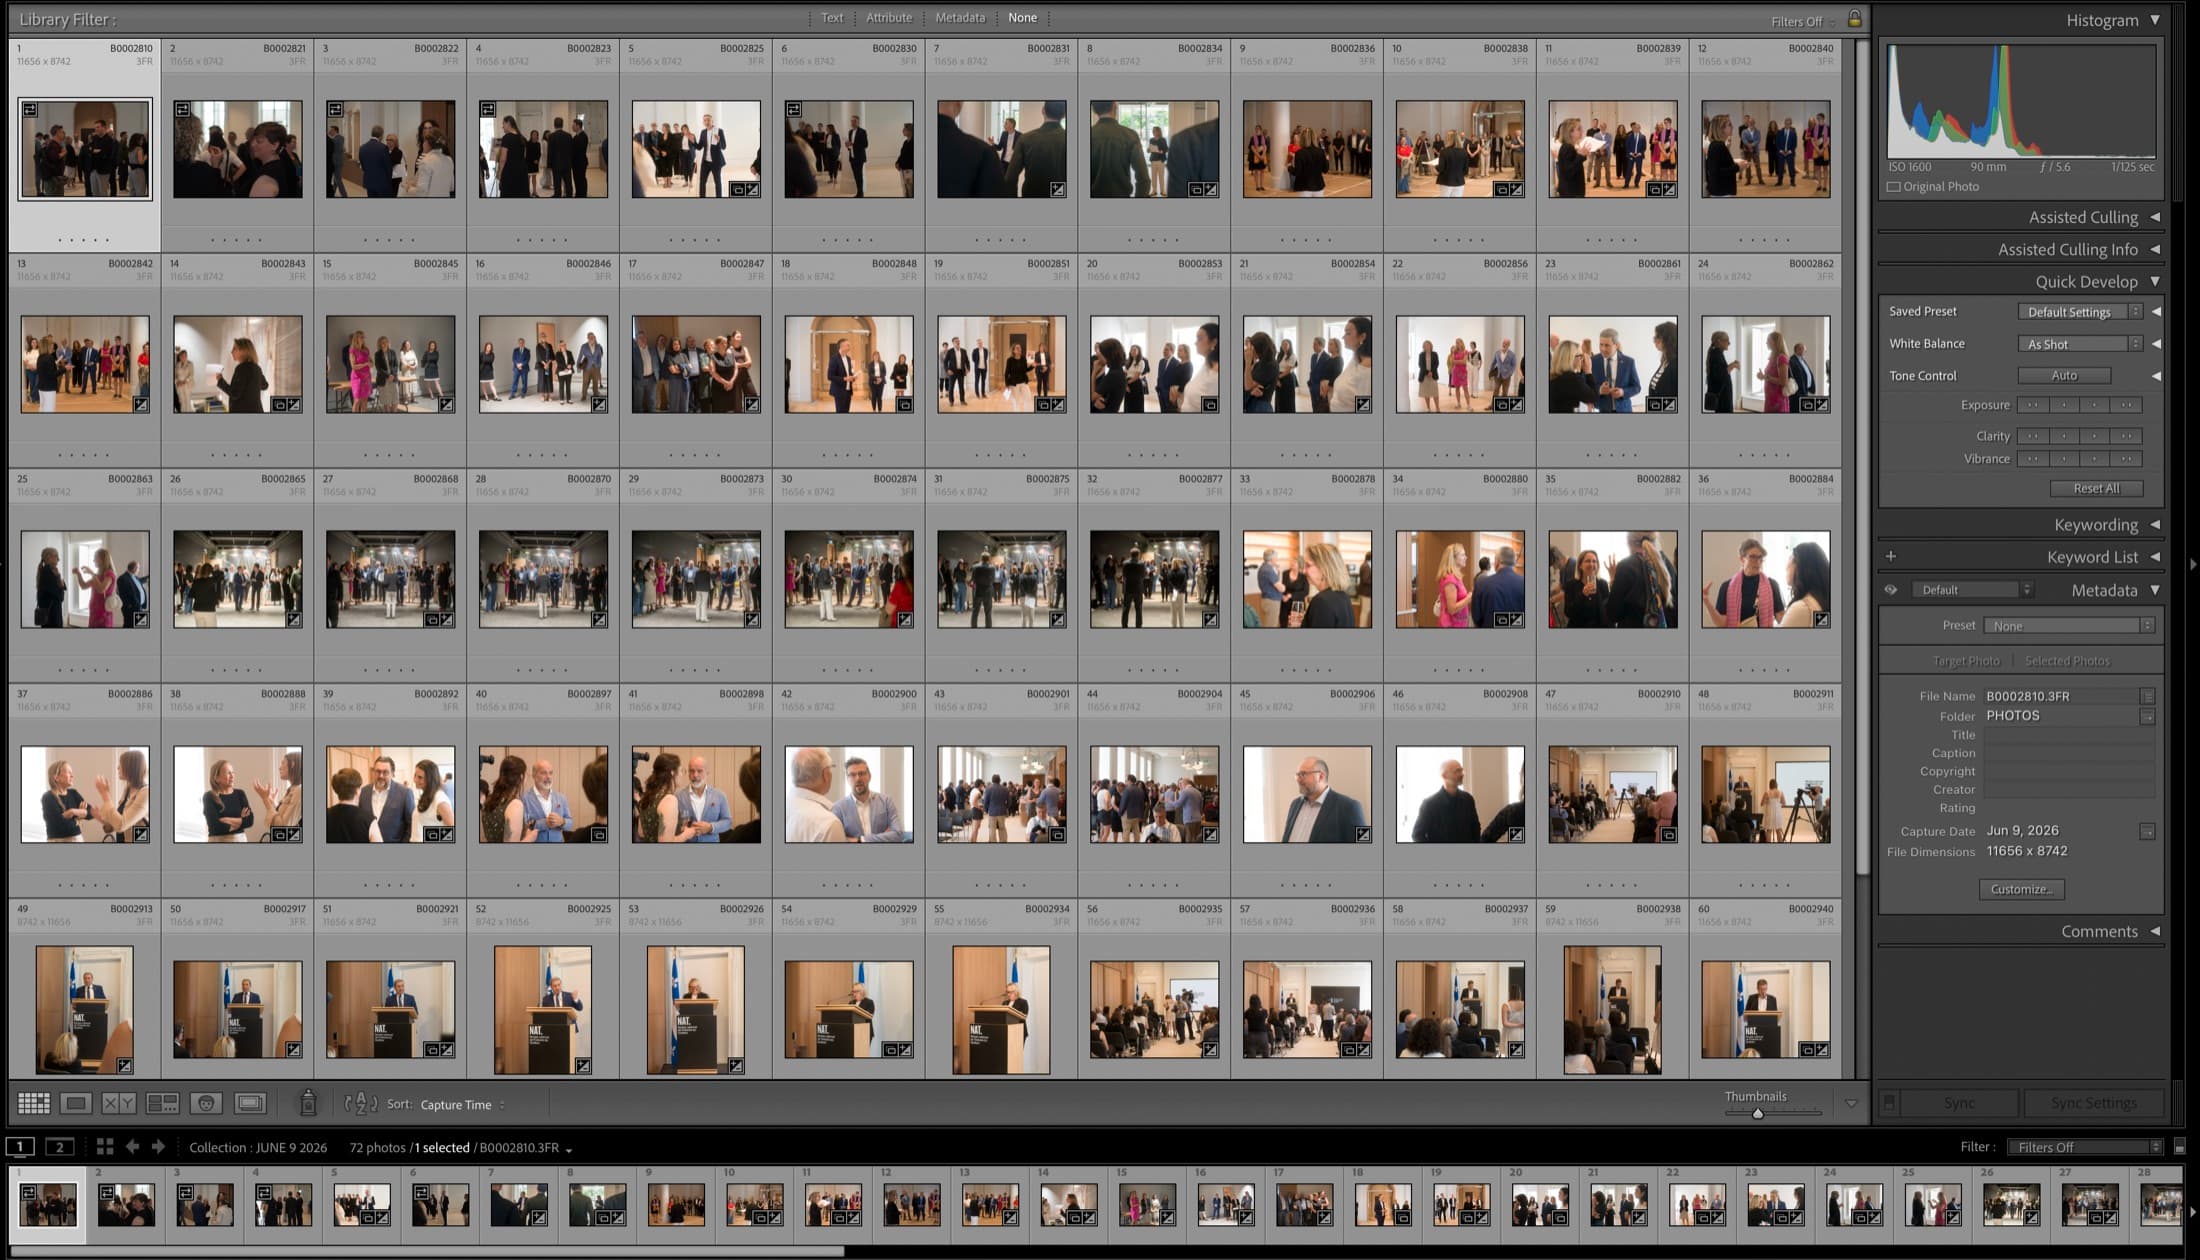Click the filmstrip horizontal scrollbar
The width and height of the screenshot is (2200, 1260).
[427, 1251]
